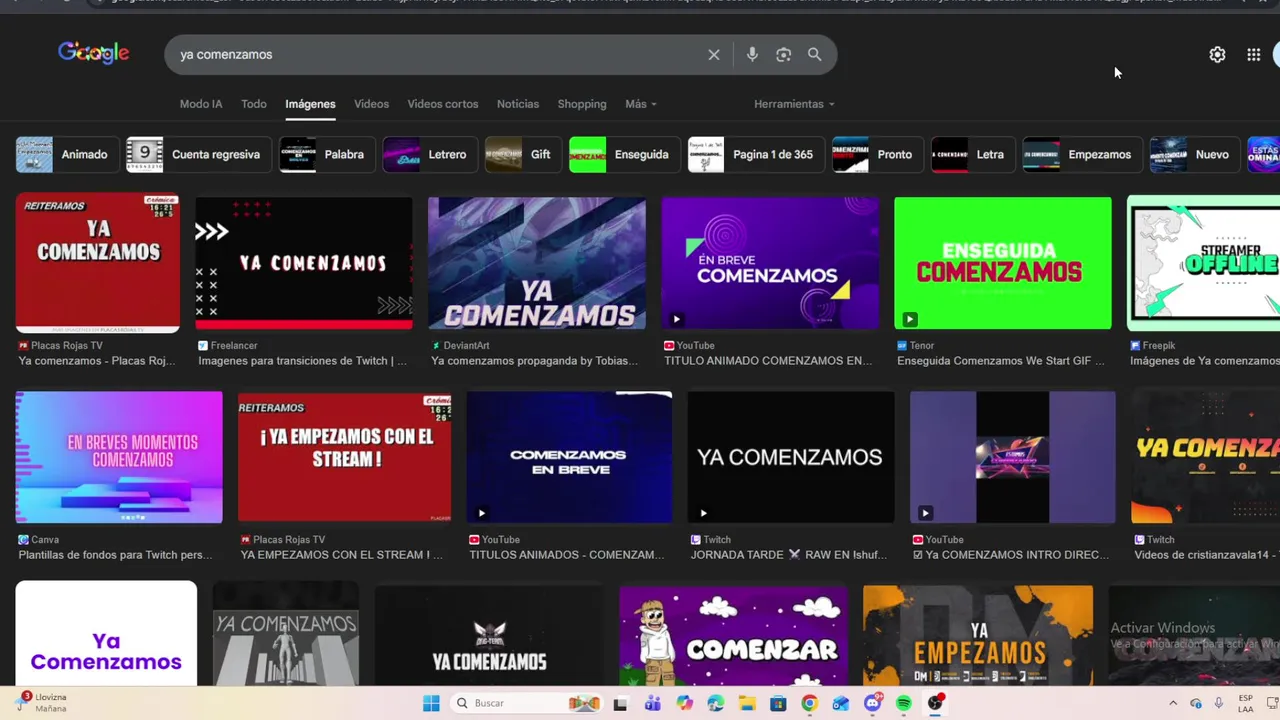Open the Freepik 'Streamer Offline' image
This screenshot has width=1280, height=720.
click(1204, 263)
